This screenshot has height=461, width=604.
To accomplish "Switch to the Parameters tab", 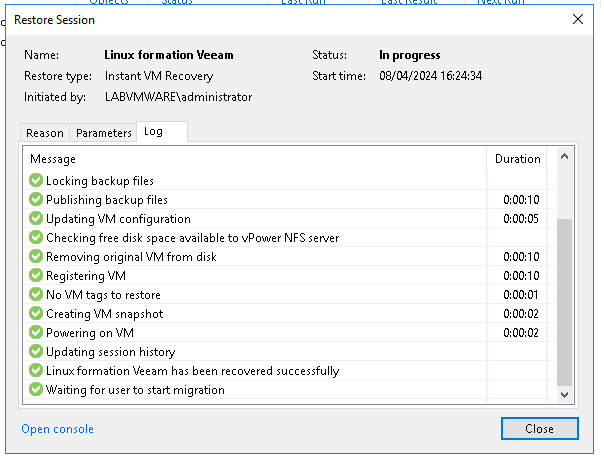I will tap(104, 133).
